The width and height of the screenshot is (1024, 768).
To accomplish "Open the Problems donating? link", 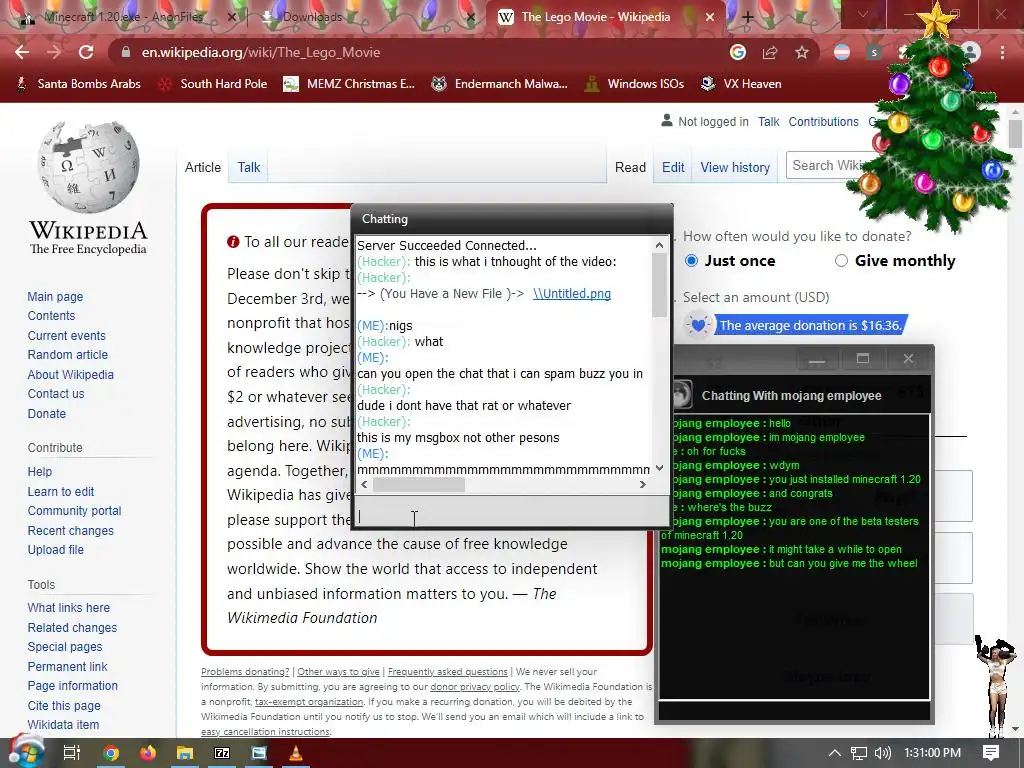I will pos(245,671).
